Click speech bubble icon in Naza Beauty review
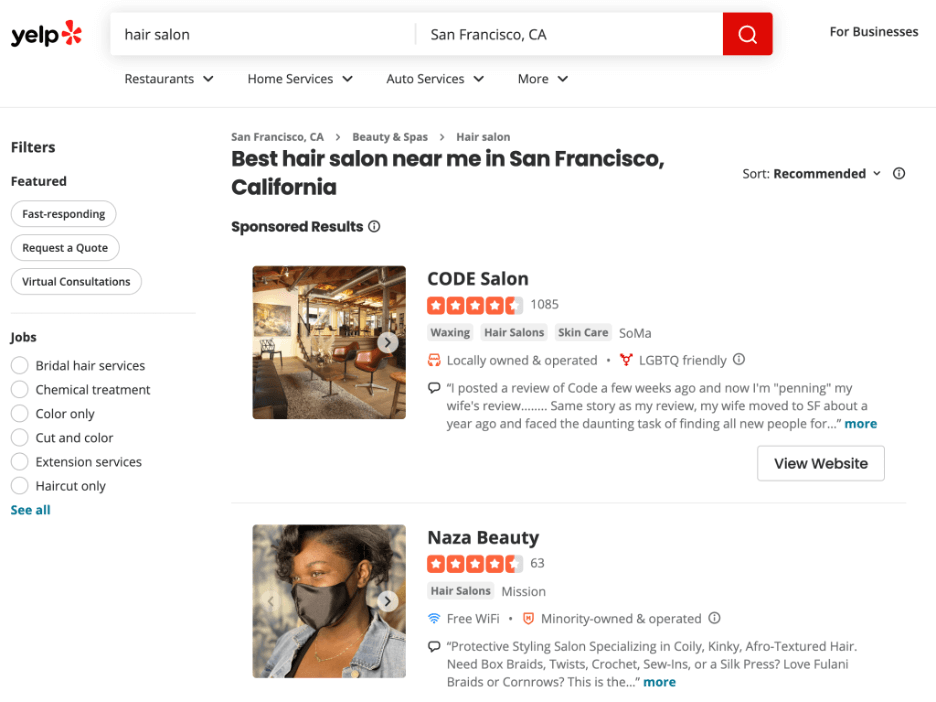Screen dimensions: 936x702 pos(434,646)
